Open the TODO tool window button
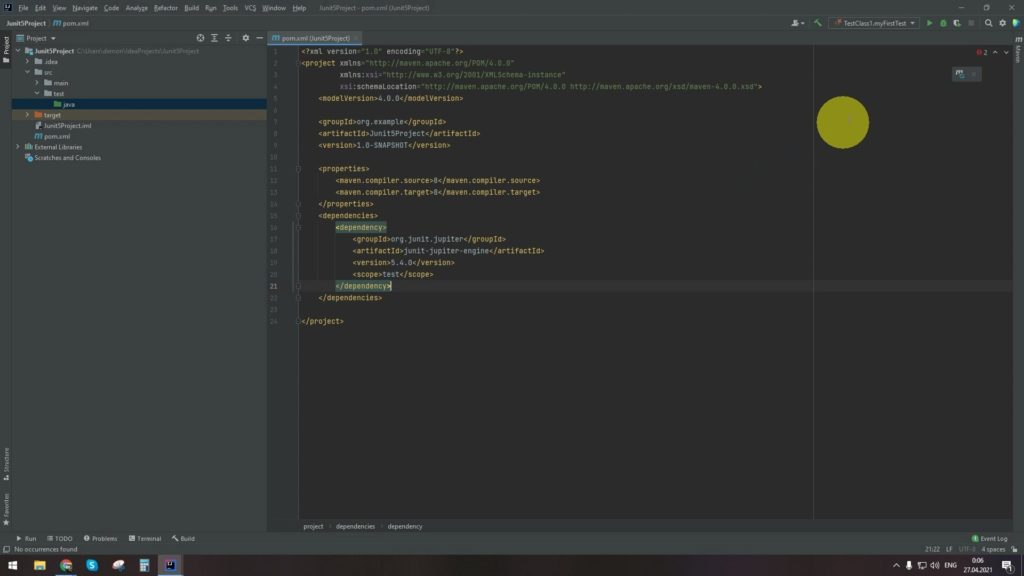This screenshot has height=576, width=1024. click(x=59, y=539)
